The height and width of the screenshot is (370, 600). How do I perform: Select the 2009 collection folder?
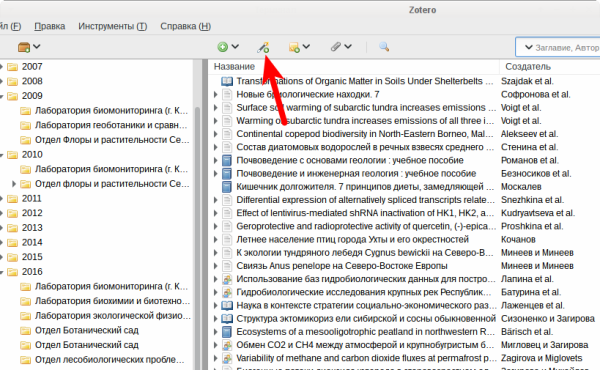click(32, 96)
